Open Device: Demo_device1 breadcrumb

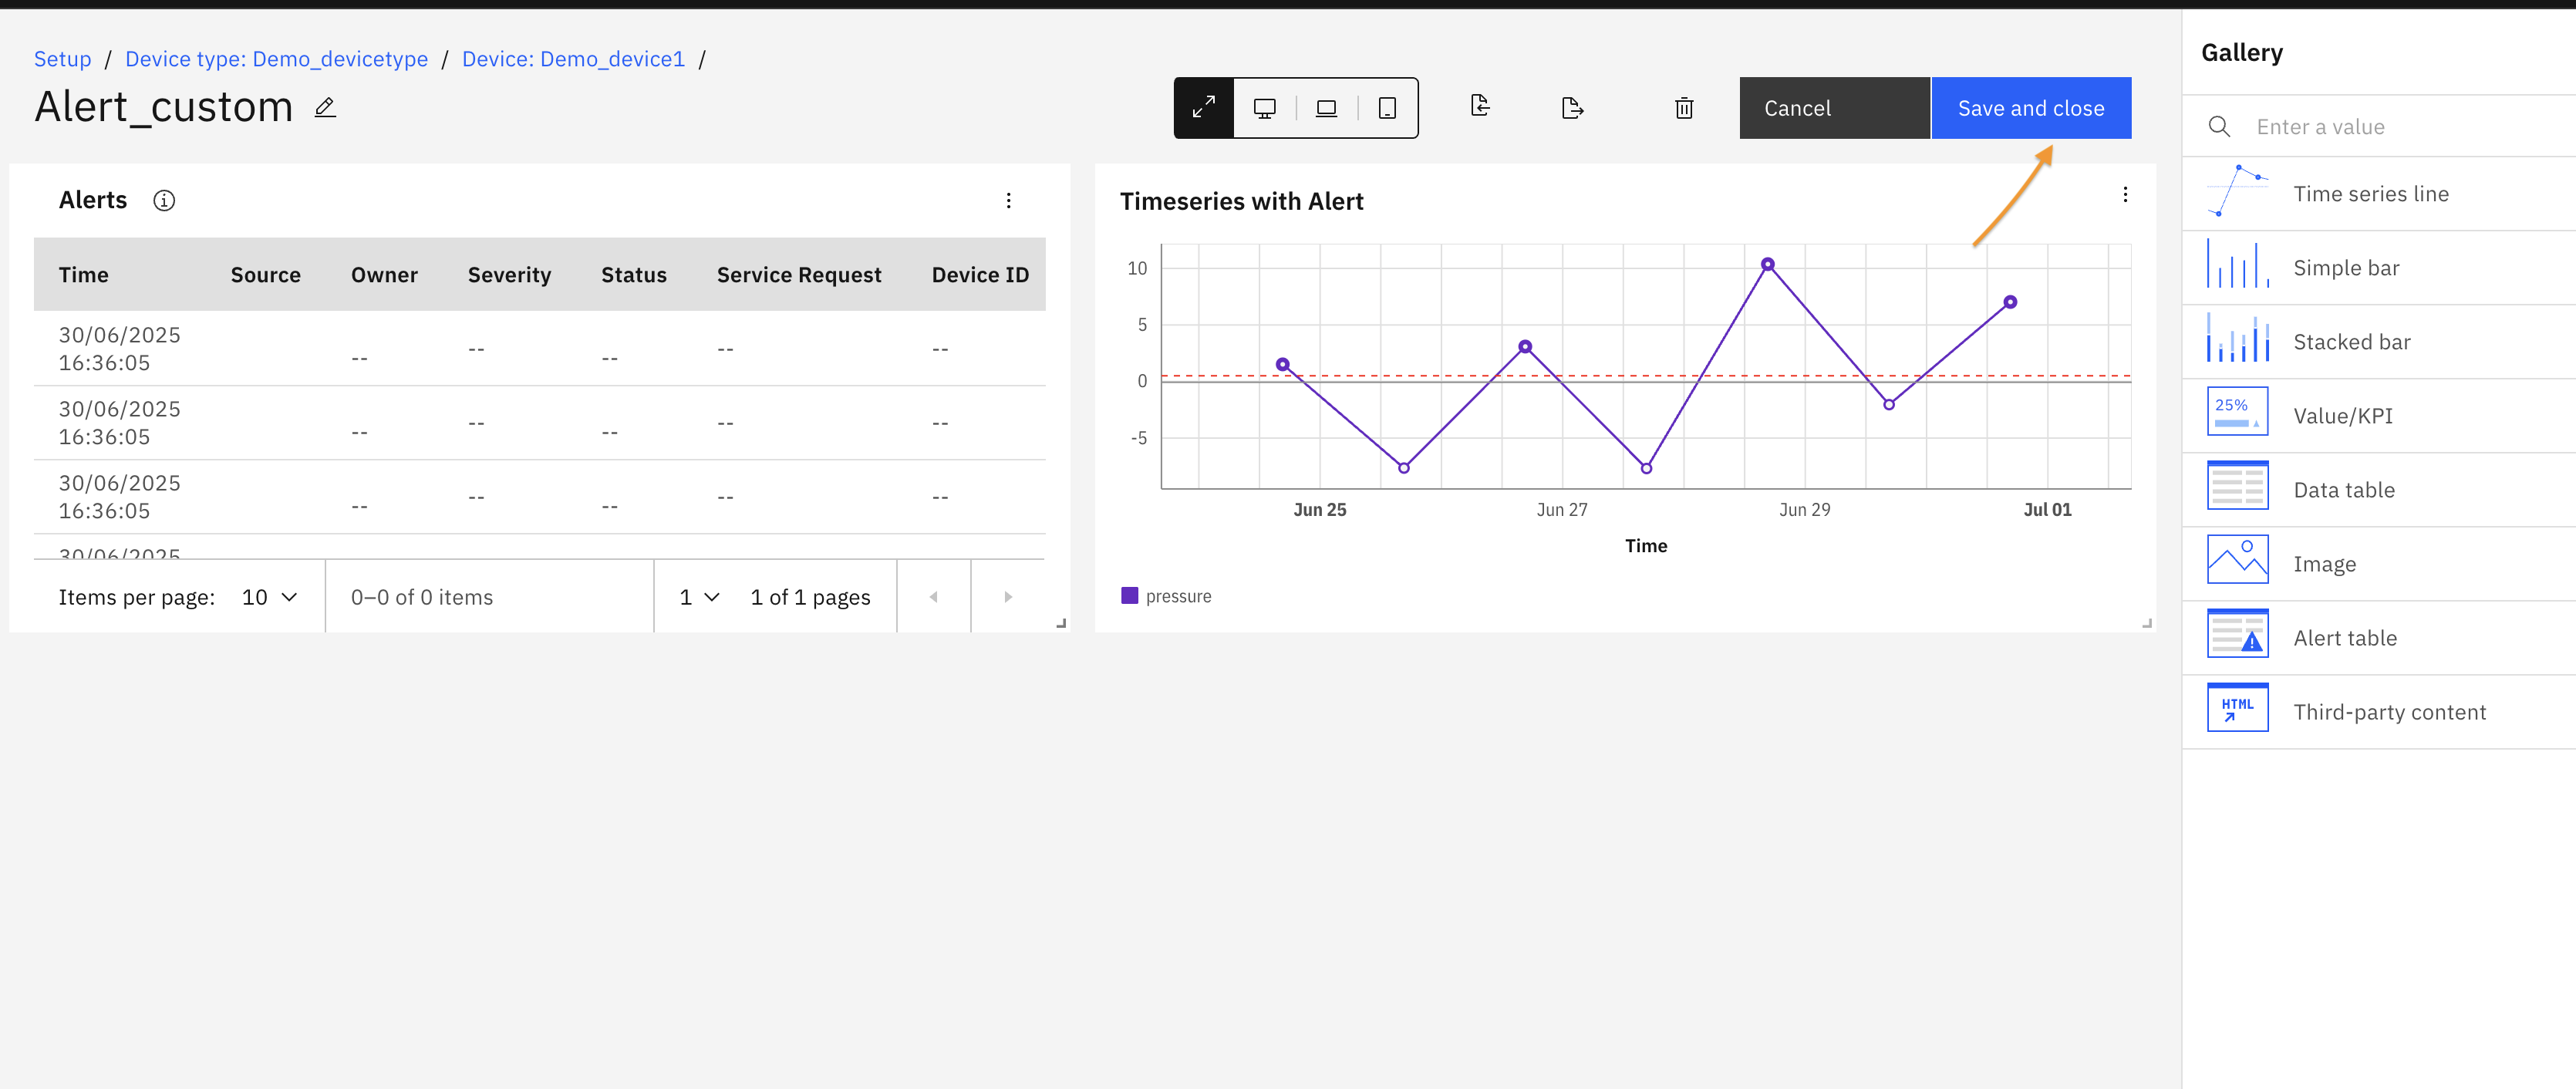pyautogui.click(x=573, y=59)
